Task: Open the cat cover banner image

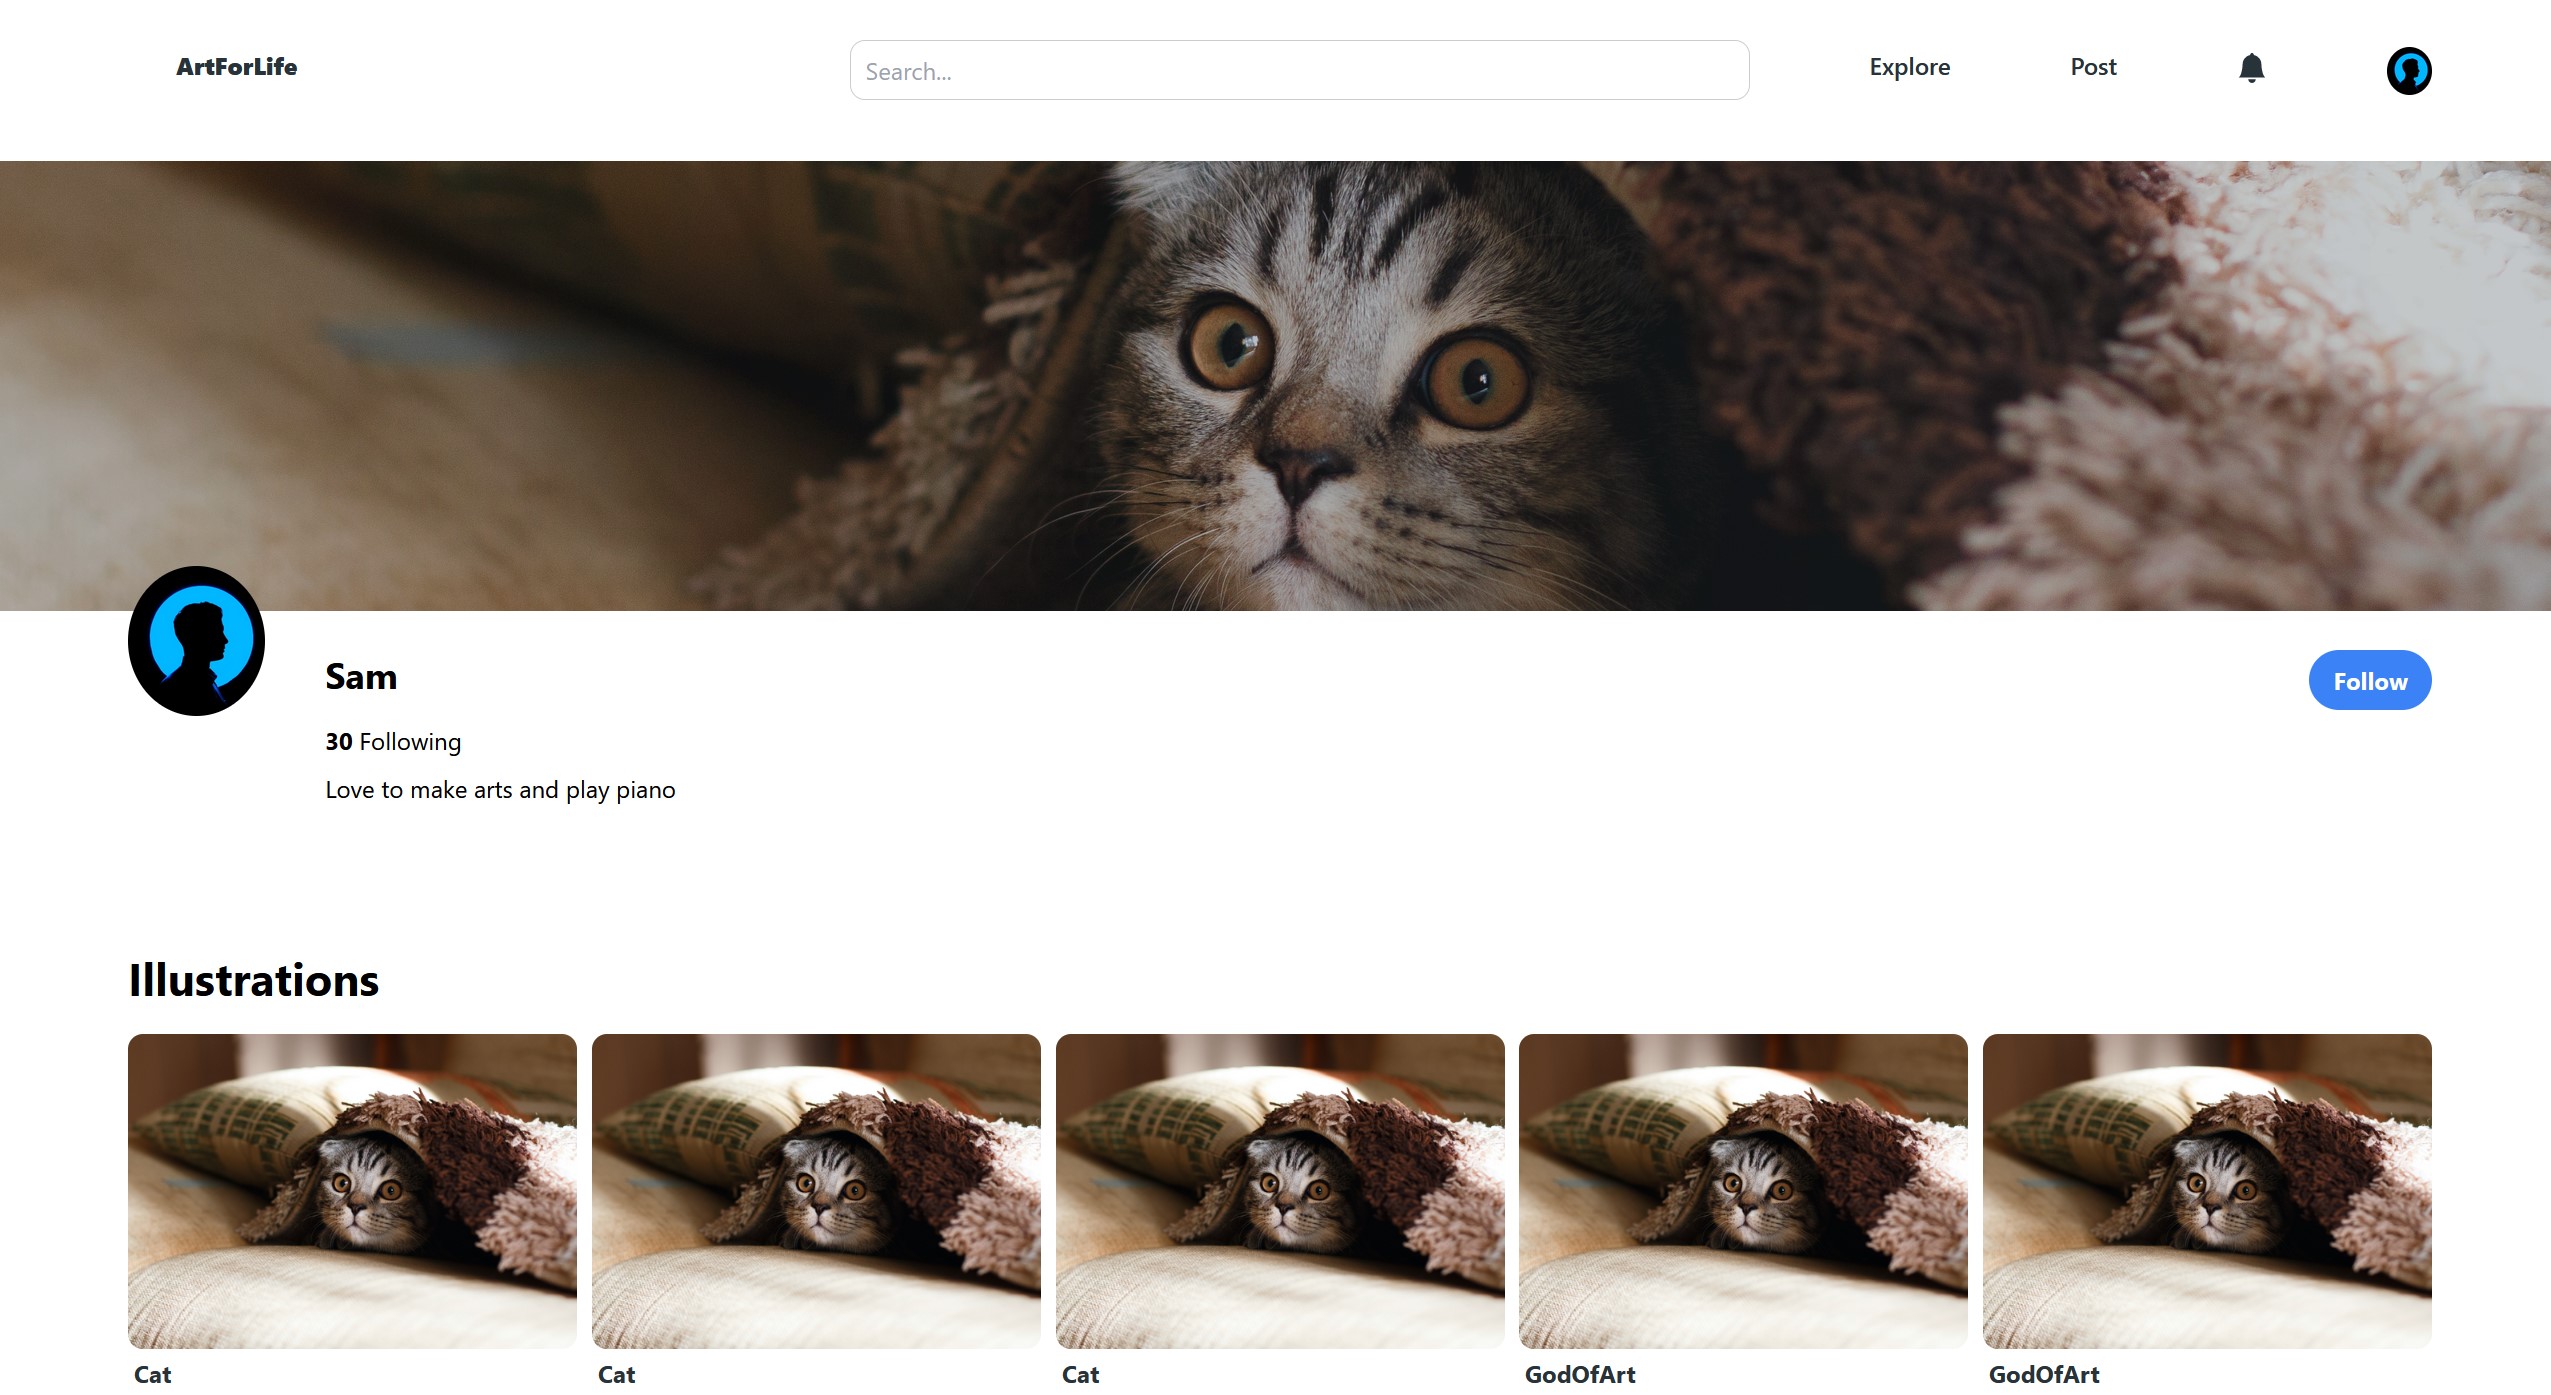Action: [x=1275, y=386]
